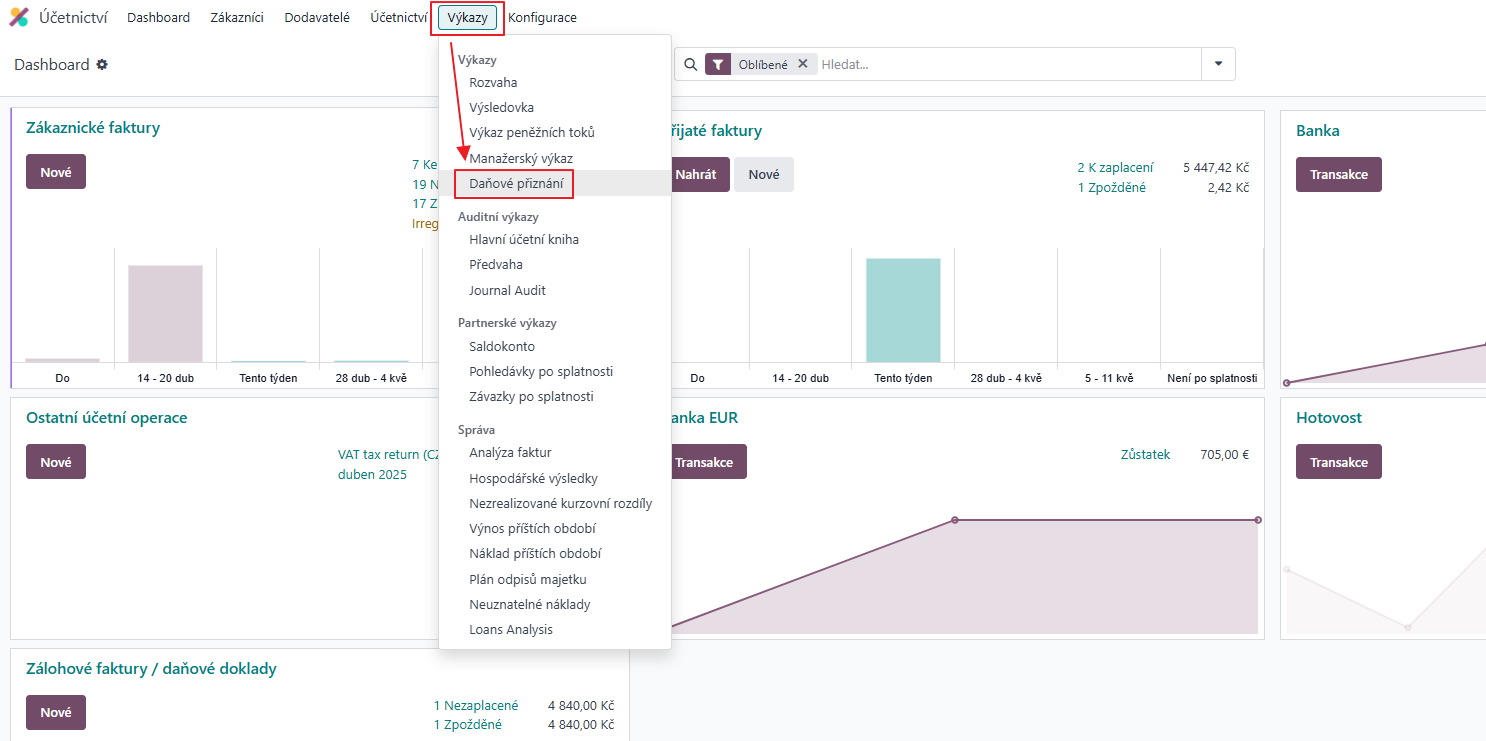Screen dimensions: 1486x741
Task: Open Hlavní účetní kniha report
Action: [524, 240]
